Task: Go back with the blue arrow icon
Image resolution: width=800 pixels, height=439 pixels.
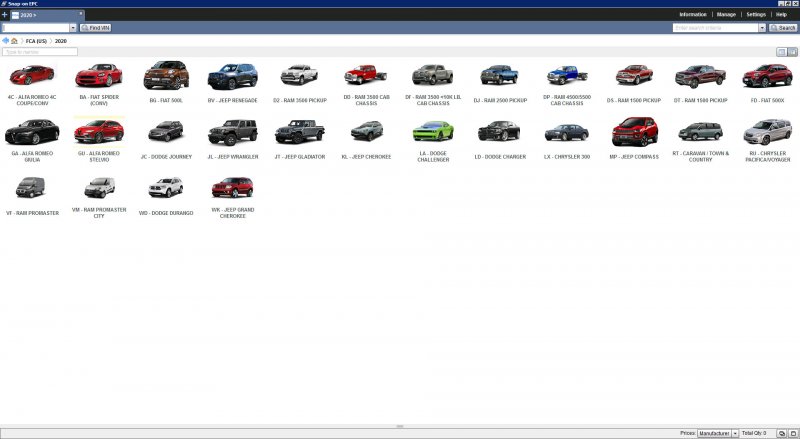Action: point(5,40)
